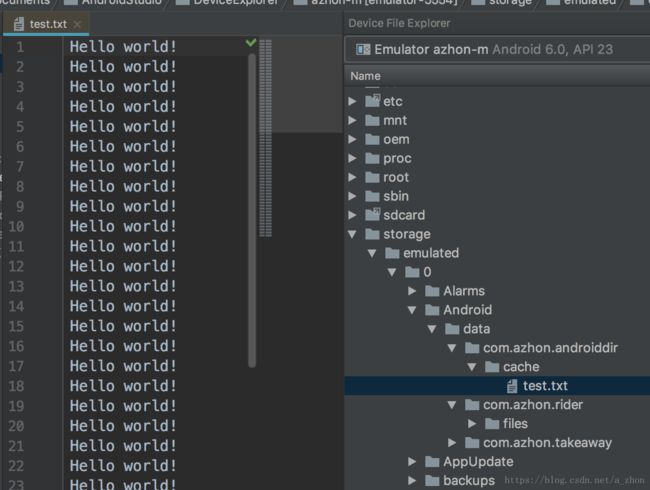Click the editor vertical scrollbar
This screenshot has width=650, height=490.
coord(252,209)
